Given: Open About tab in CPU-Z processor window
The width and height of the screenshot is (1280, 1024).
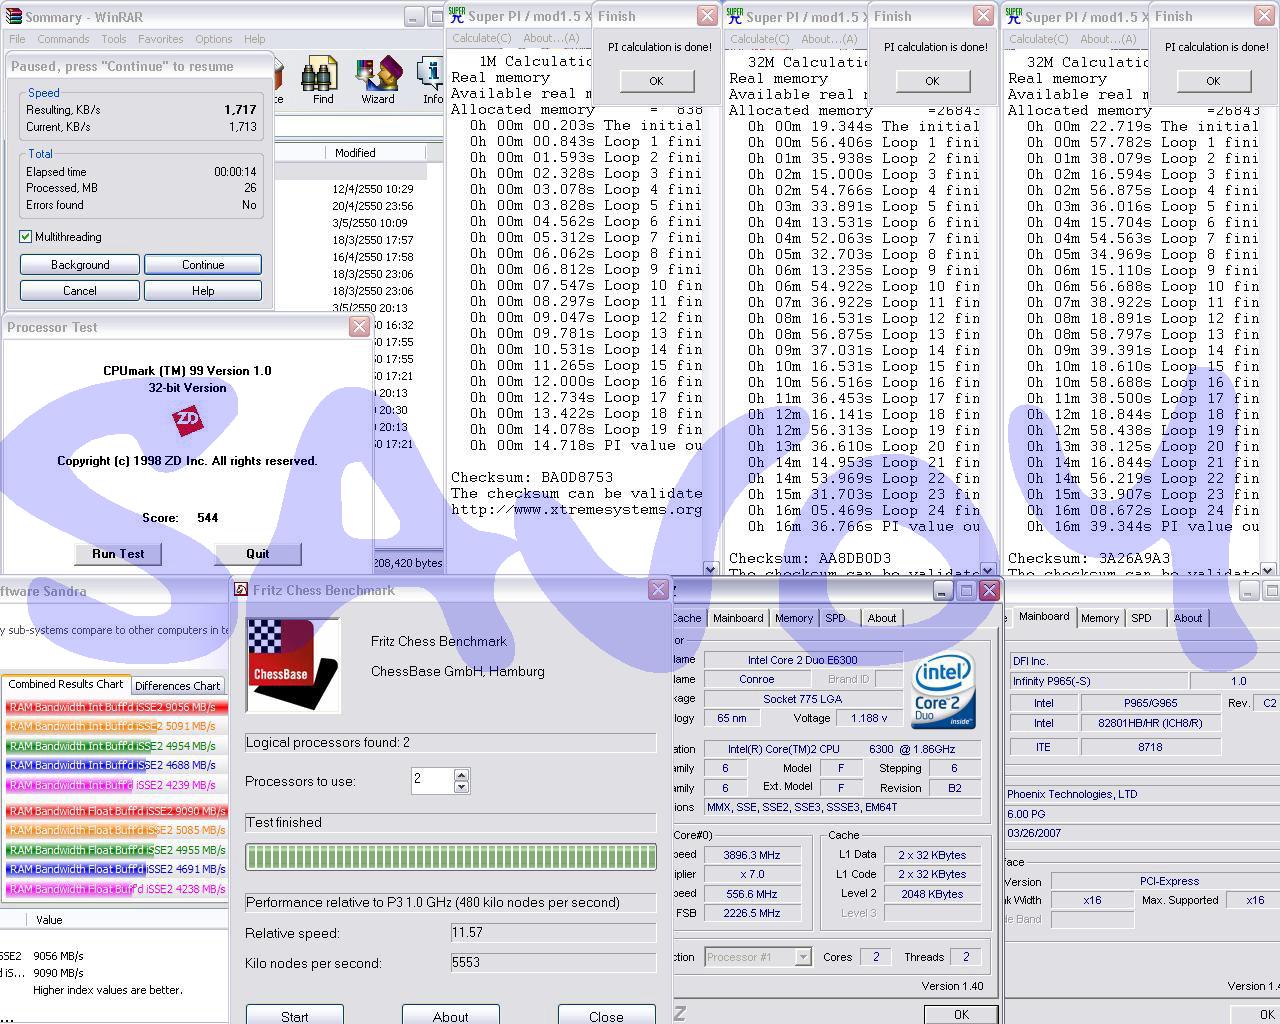Looking at the screenshot, I should (882, 618).
